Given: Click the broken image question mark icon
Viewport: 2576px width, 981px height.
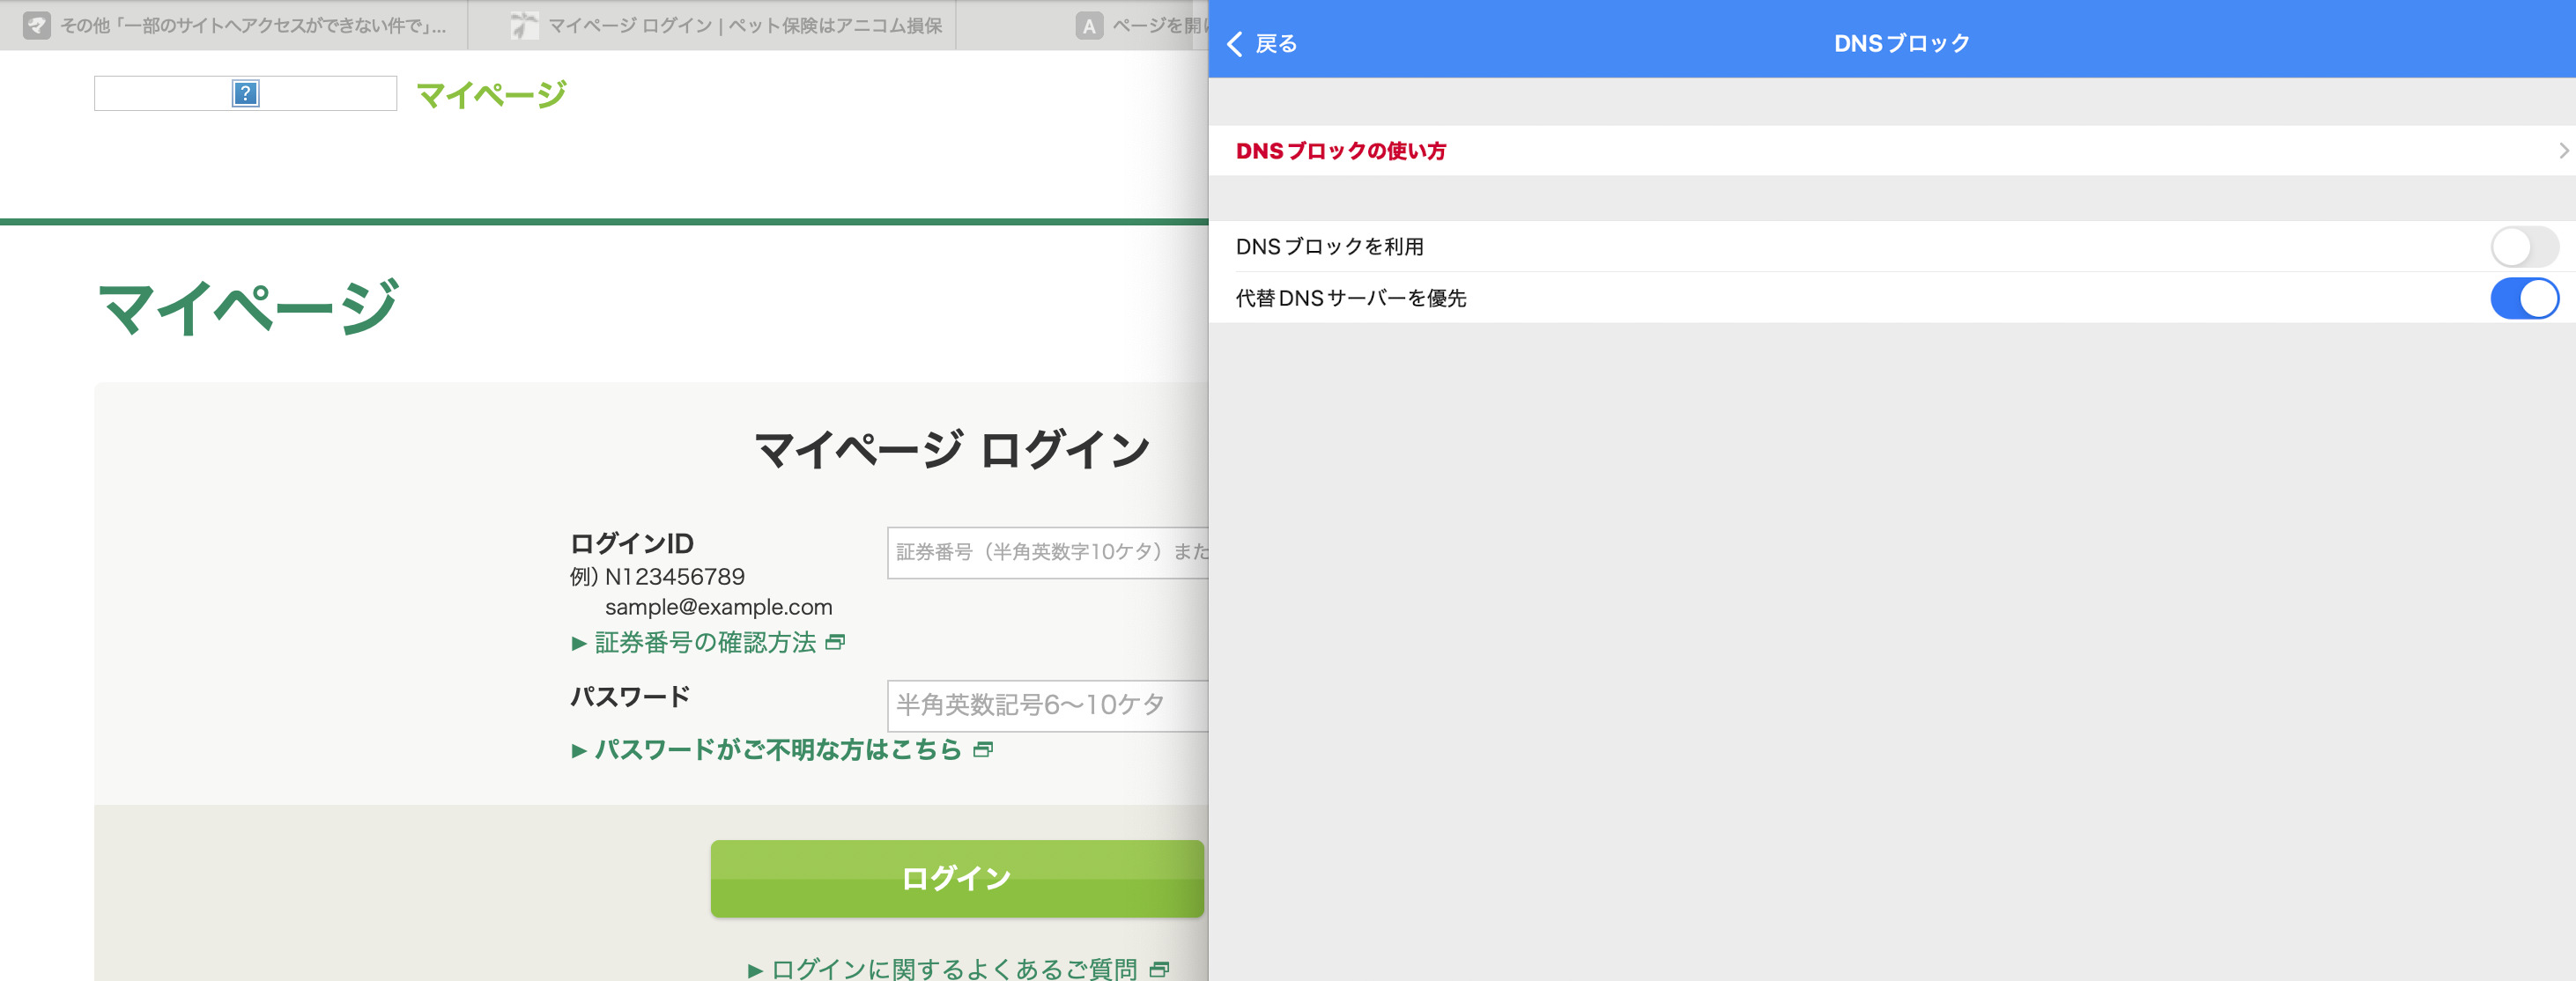Looking at the screenshot, I should [245, 94].
